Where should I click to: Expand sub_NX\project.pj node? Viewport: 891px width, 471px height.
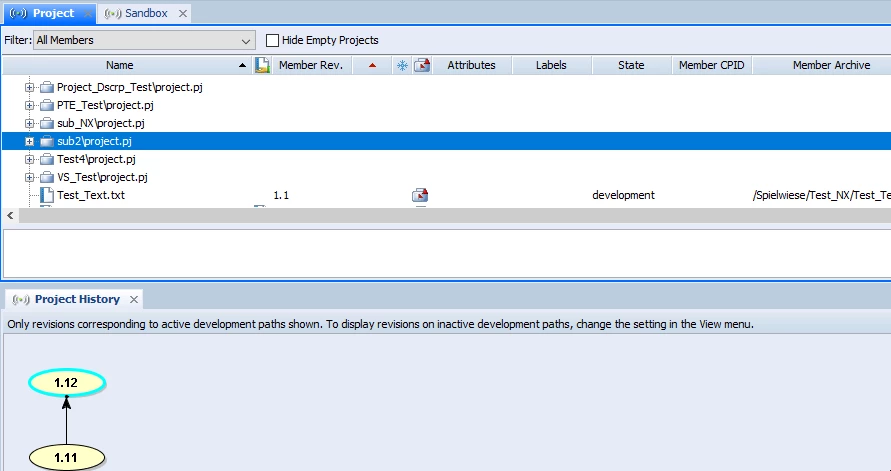(30, 123)
